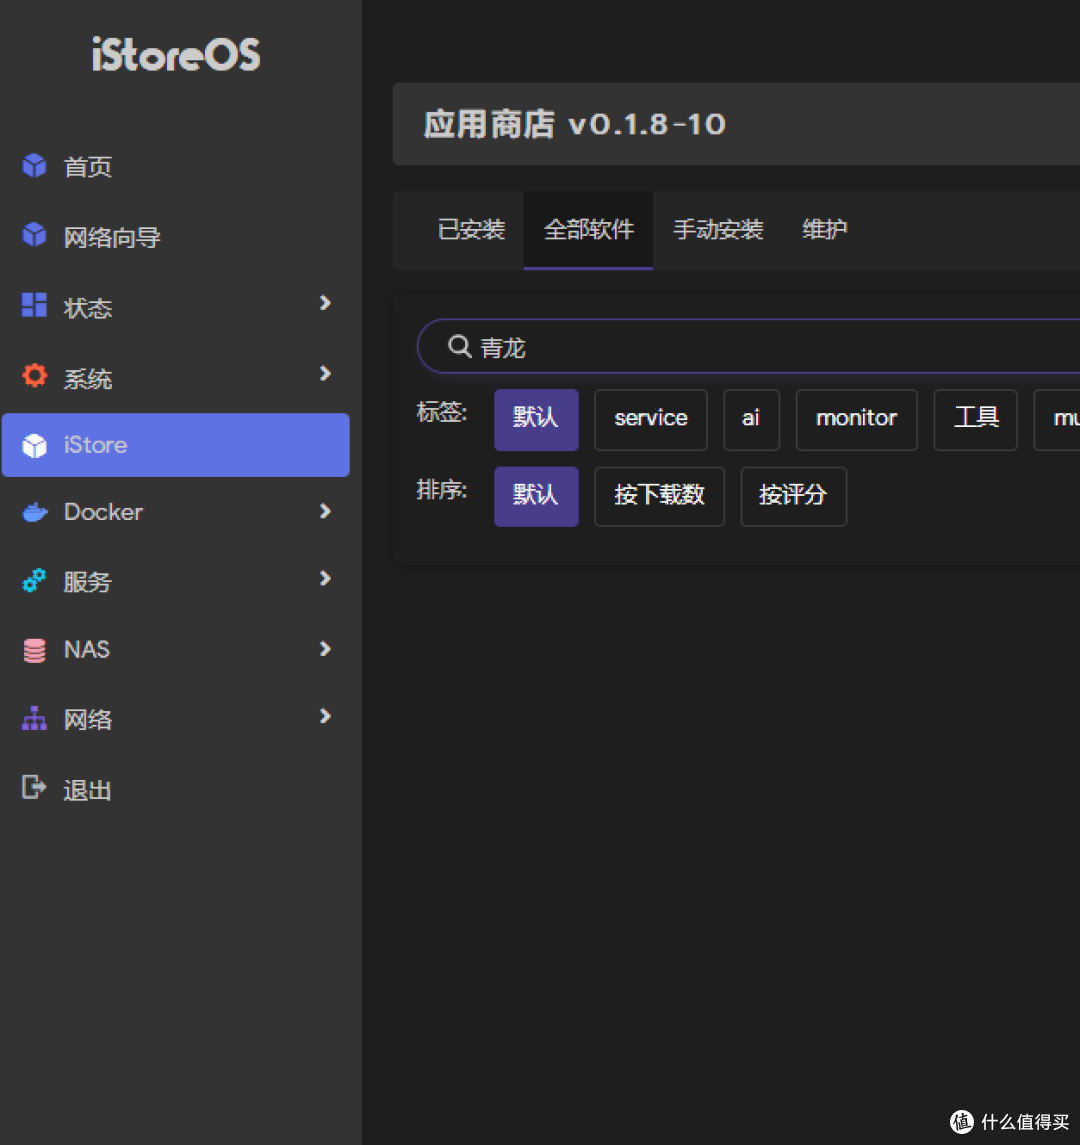Open the 状态 sidebar menu
The height and width of the screenshot is (1145, 1080).
click(x=176, y=307)
